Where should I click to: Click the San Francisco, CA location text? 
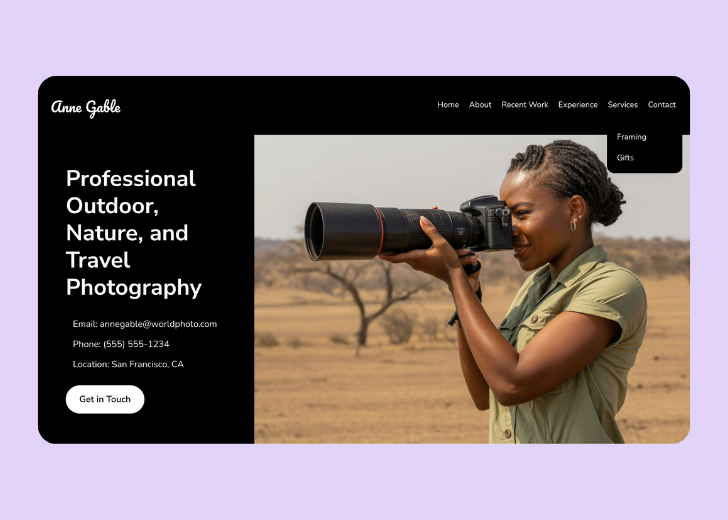click(x=148, y=364)
